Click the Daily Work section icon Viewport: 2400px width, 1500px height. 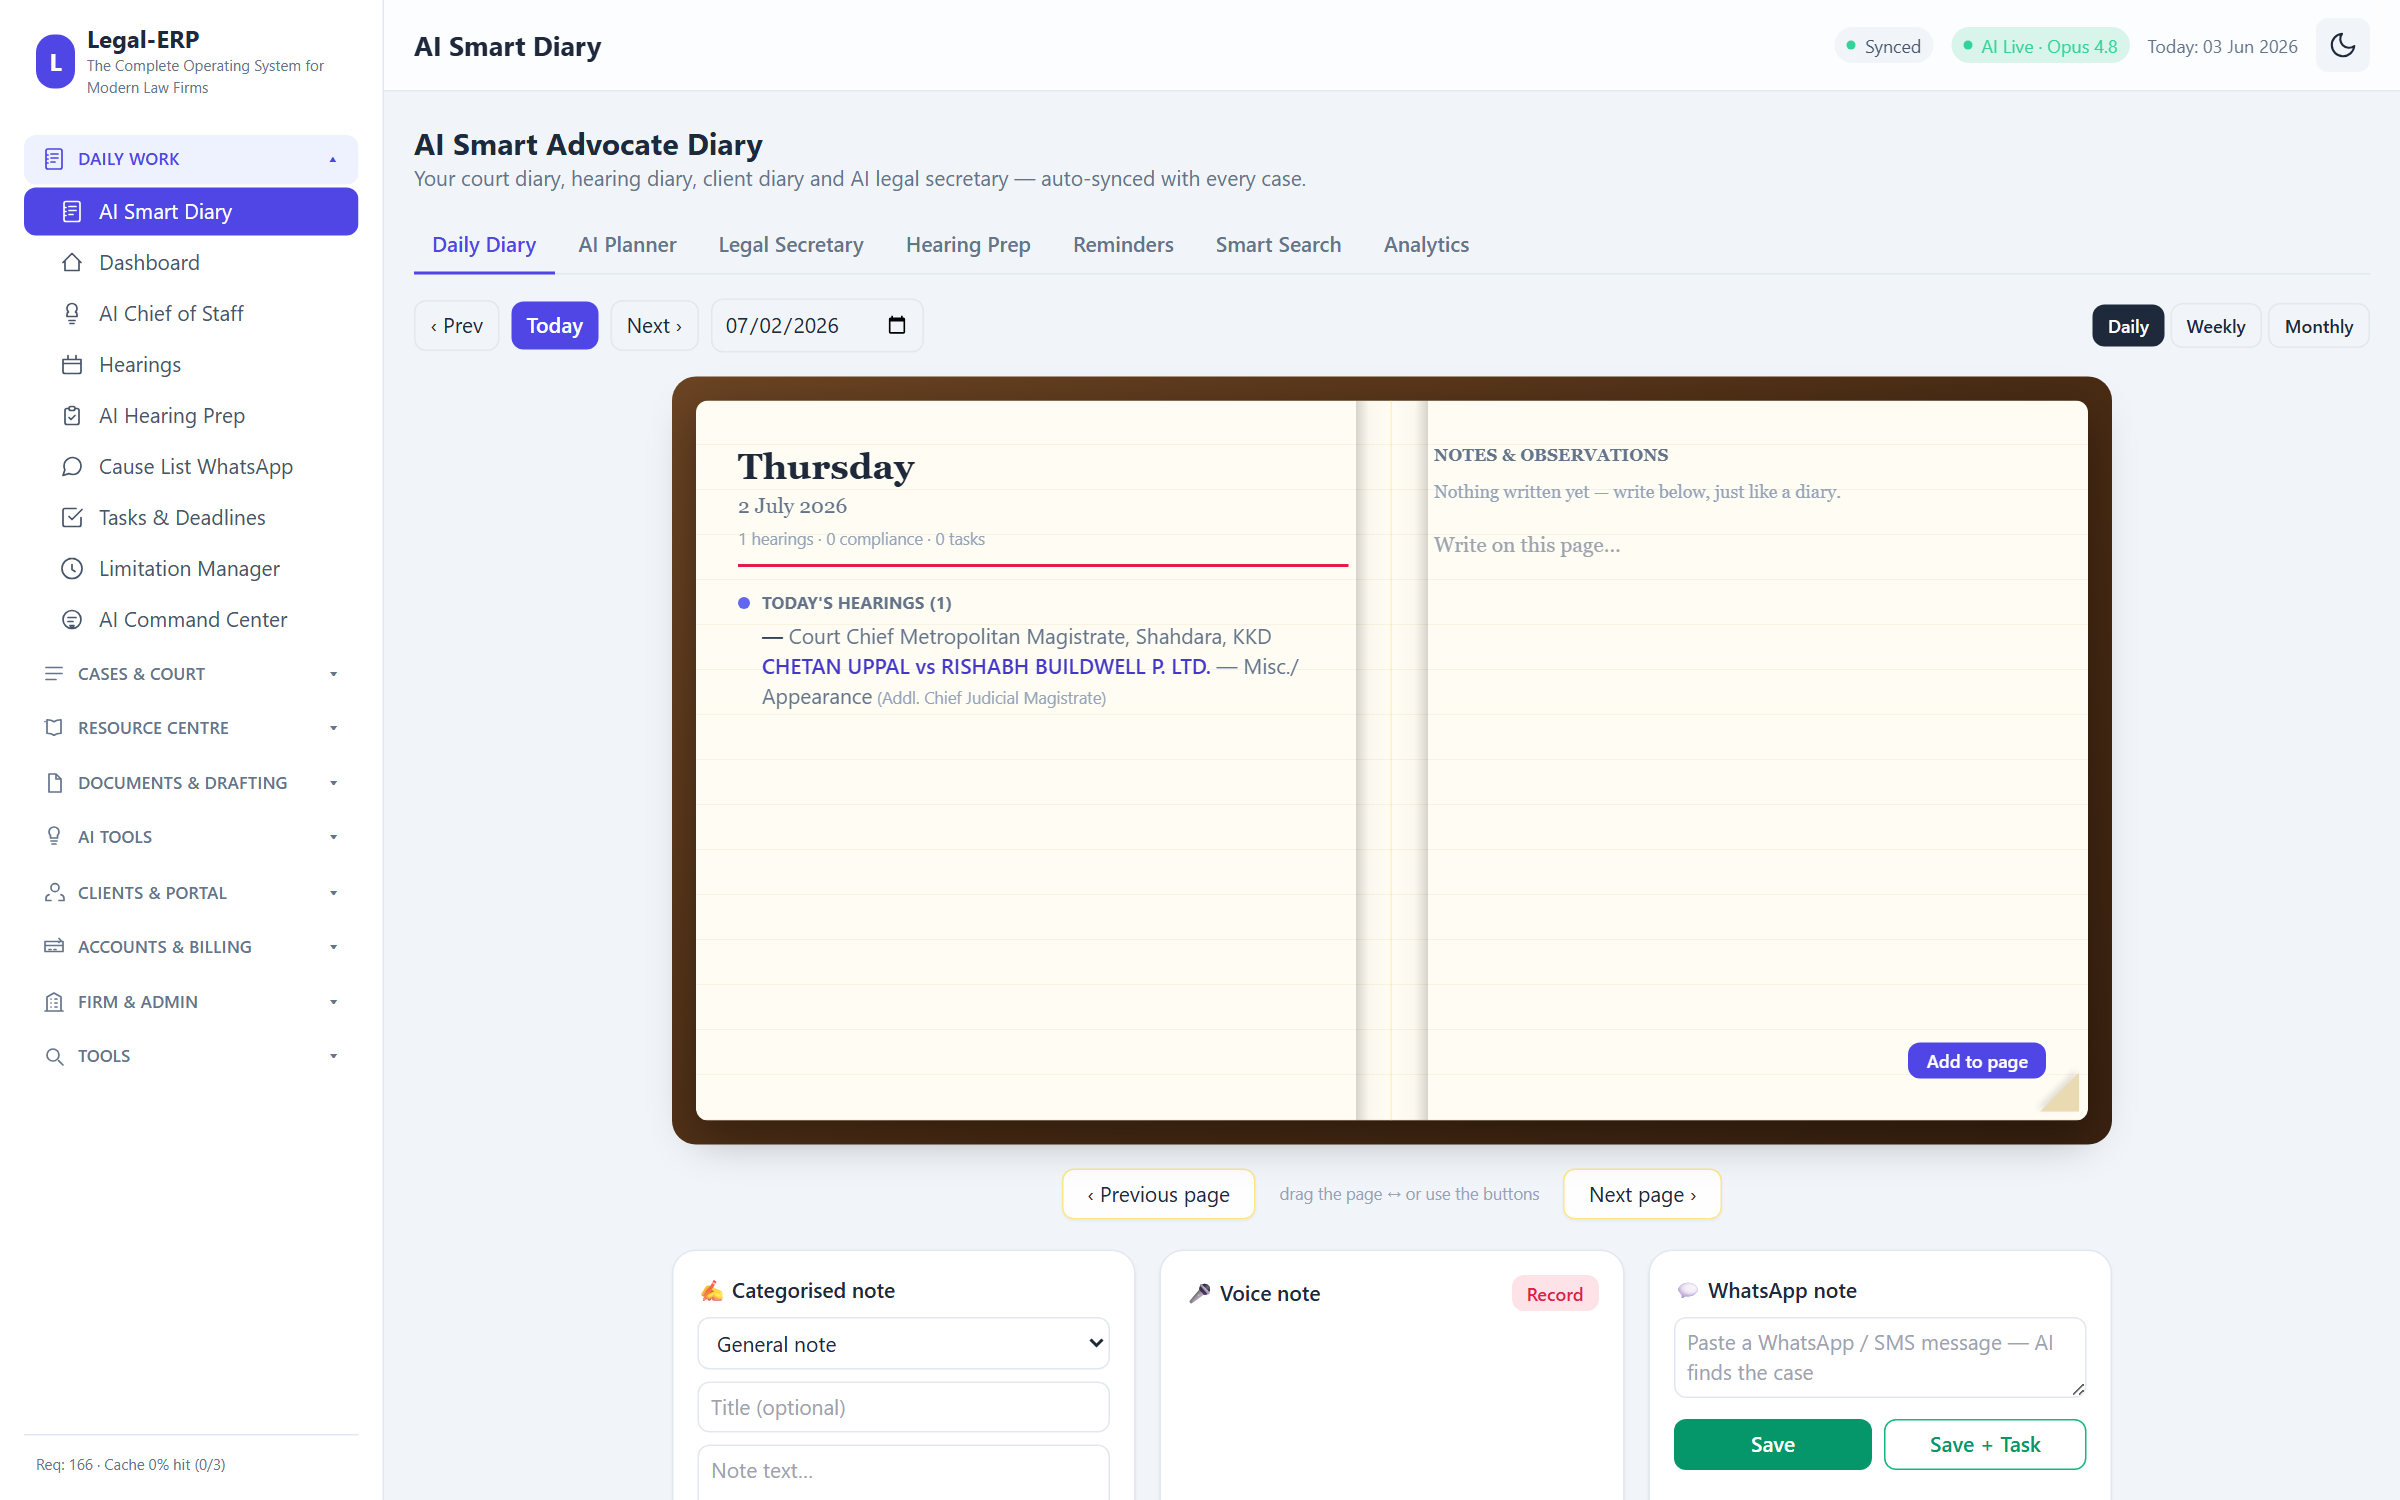tap(54, 159)
